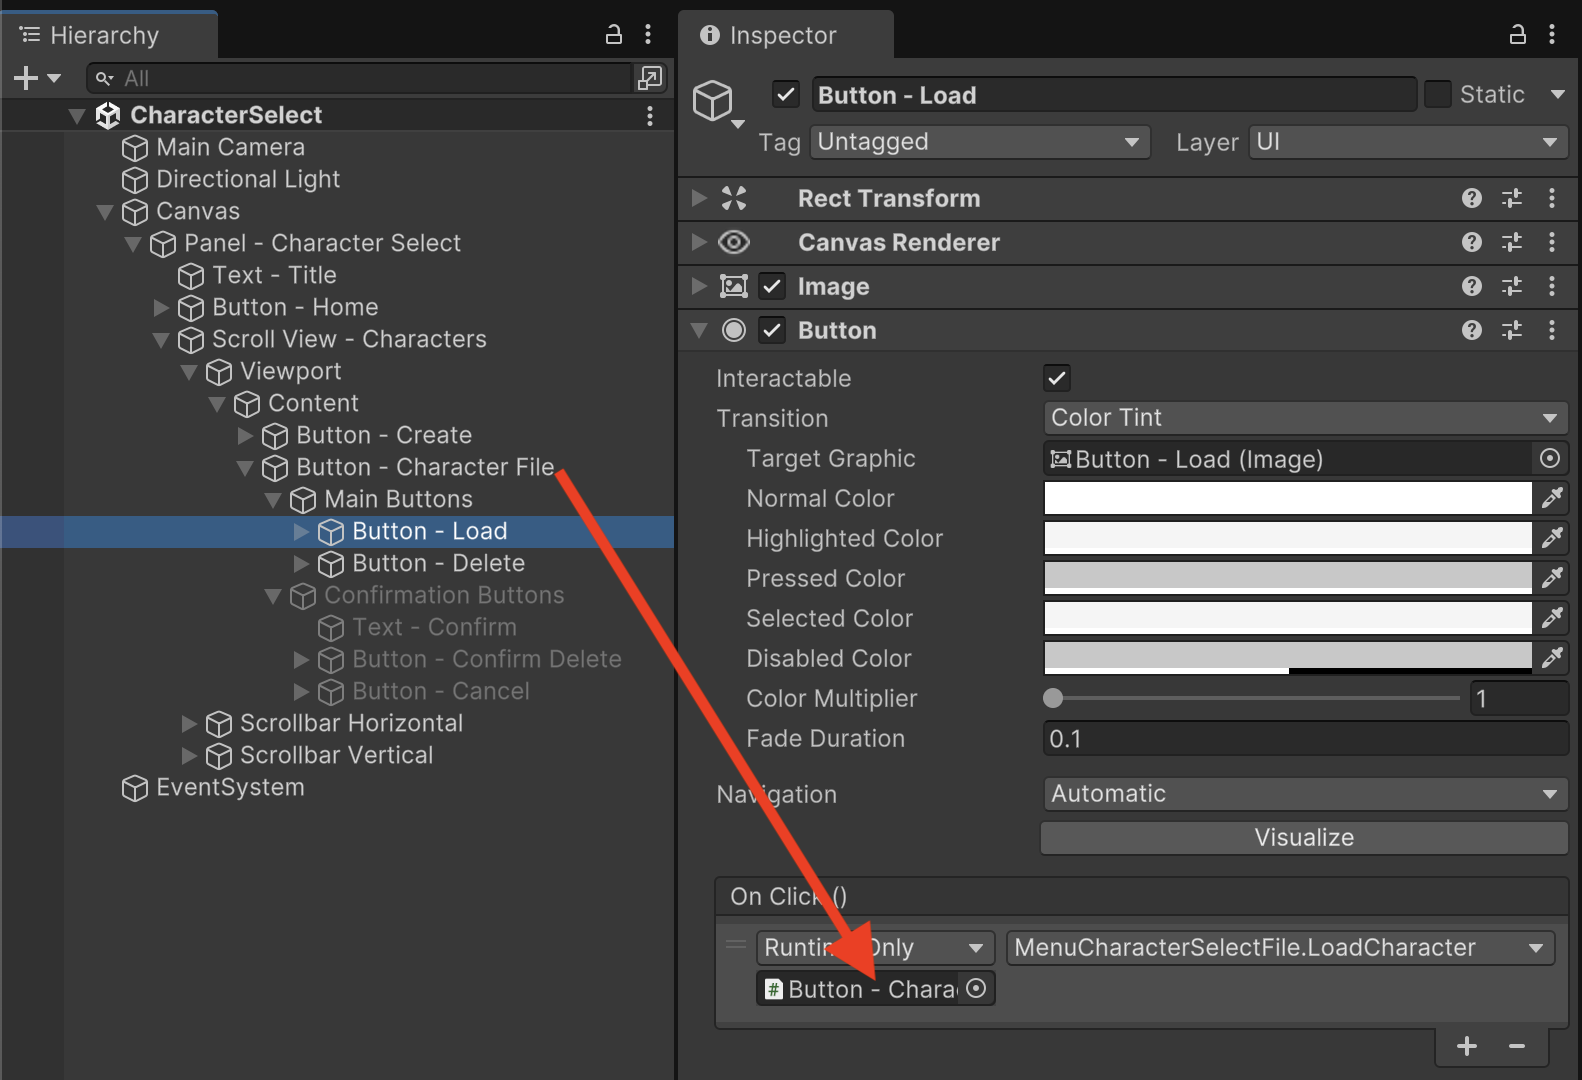Open Button component preset settings icon

[x=1511, y=330]
